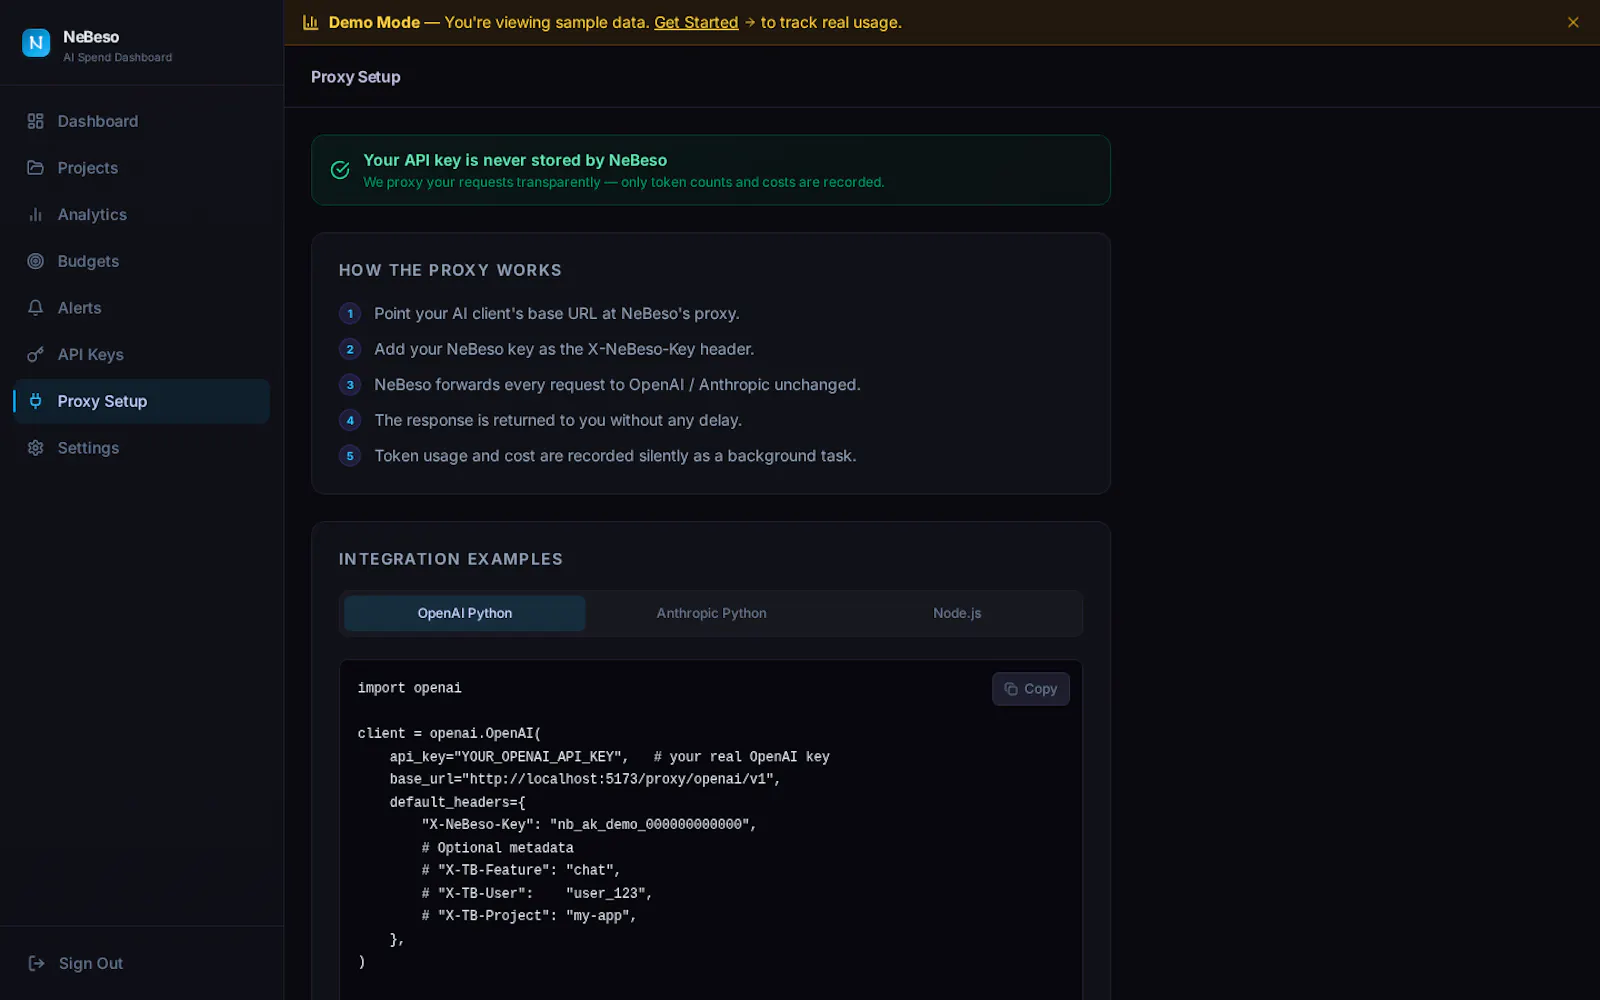Click 'Your API key is never stored' heading
Screen dimensions: 1600x1000
[x=515, y=160]
